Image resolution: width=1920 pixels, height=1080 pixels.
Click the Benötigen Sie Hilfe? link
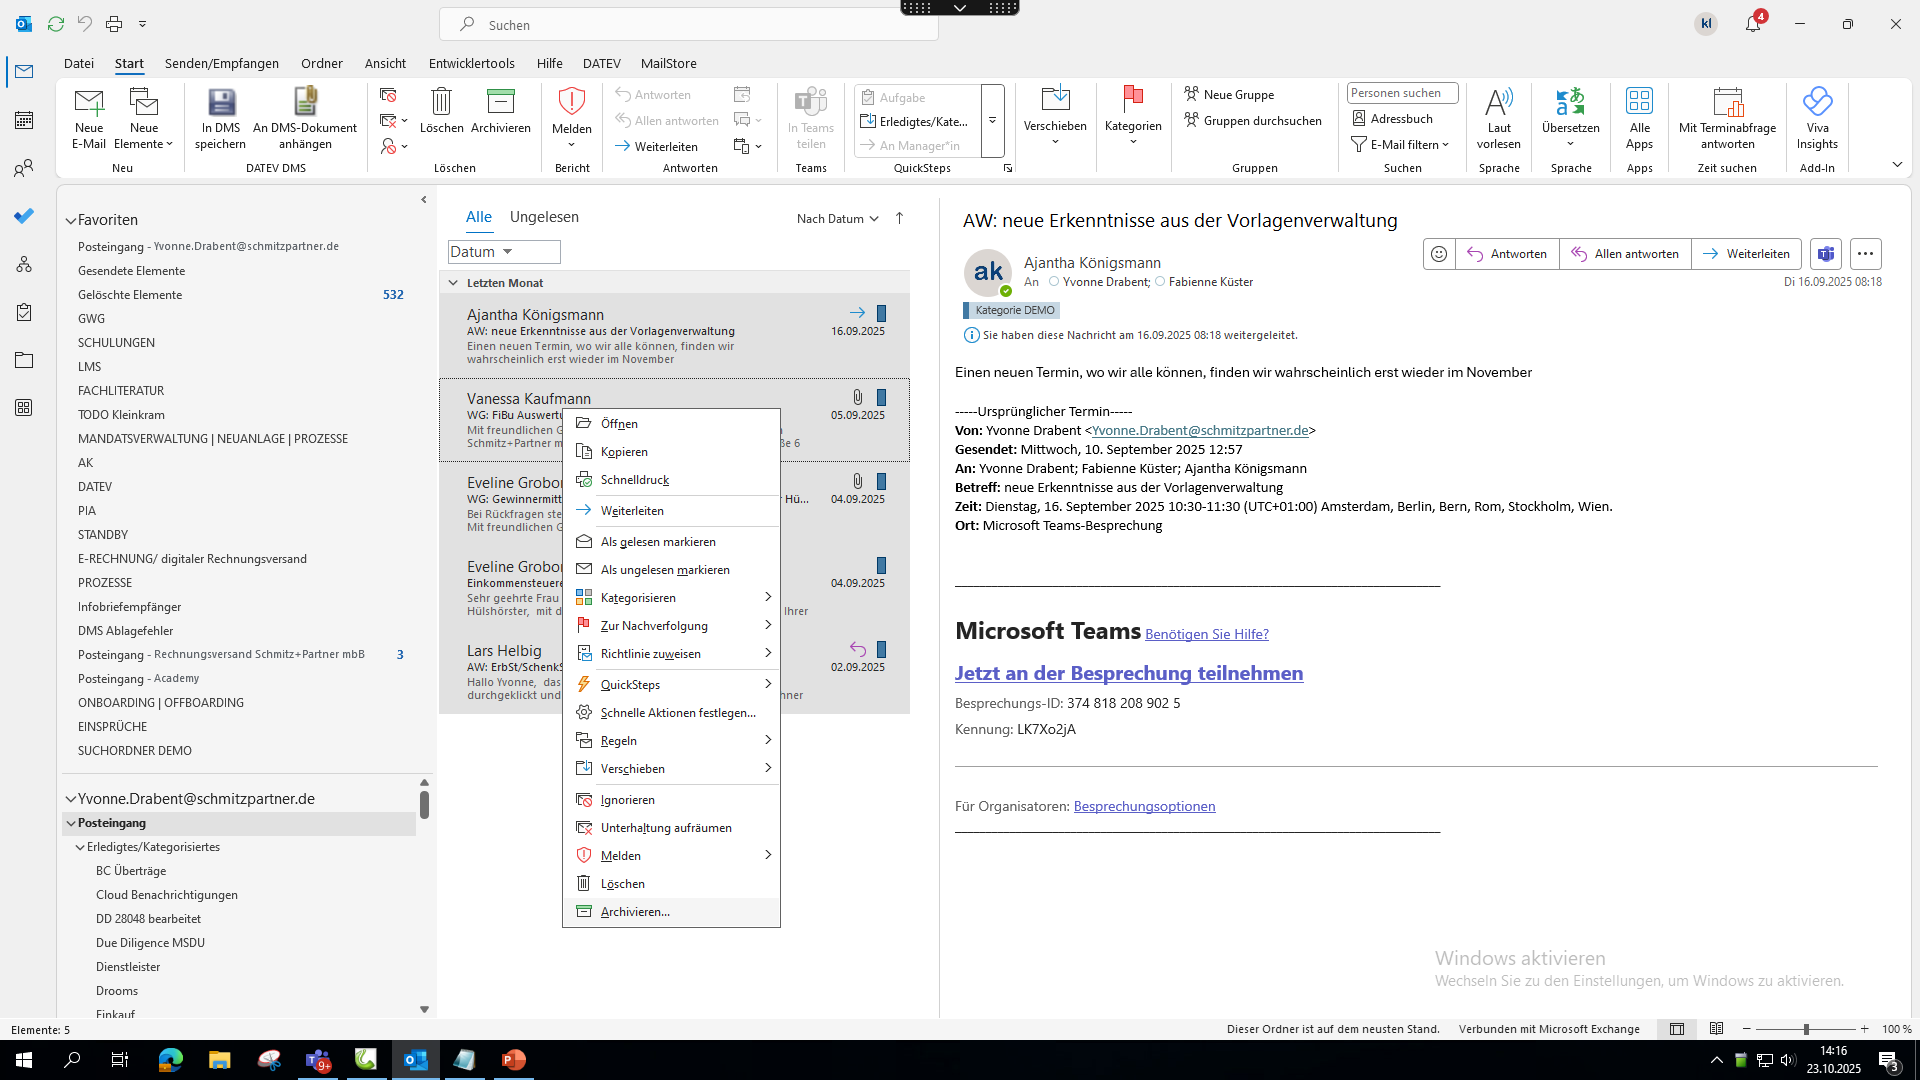click(x=1207, y=634)
